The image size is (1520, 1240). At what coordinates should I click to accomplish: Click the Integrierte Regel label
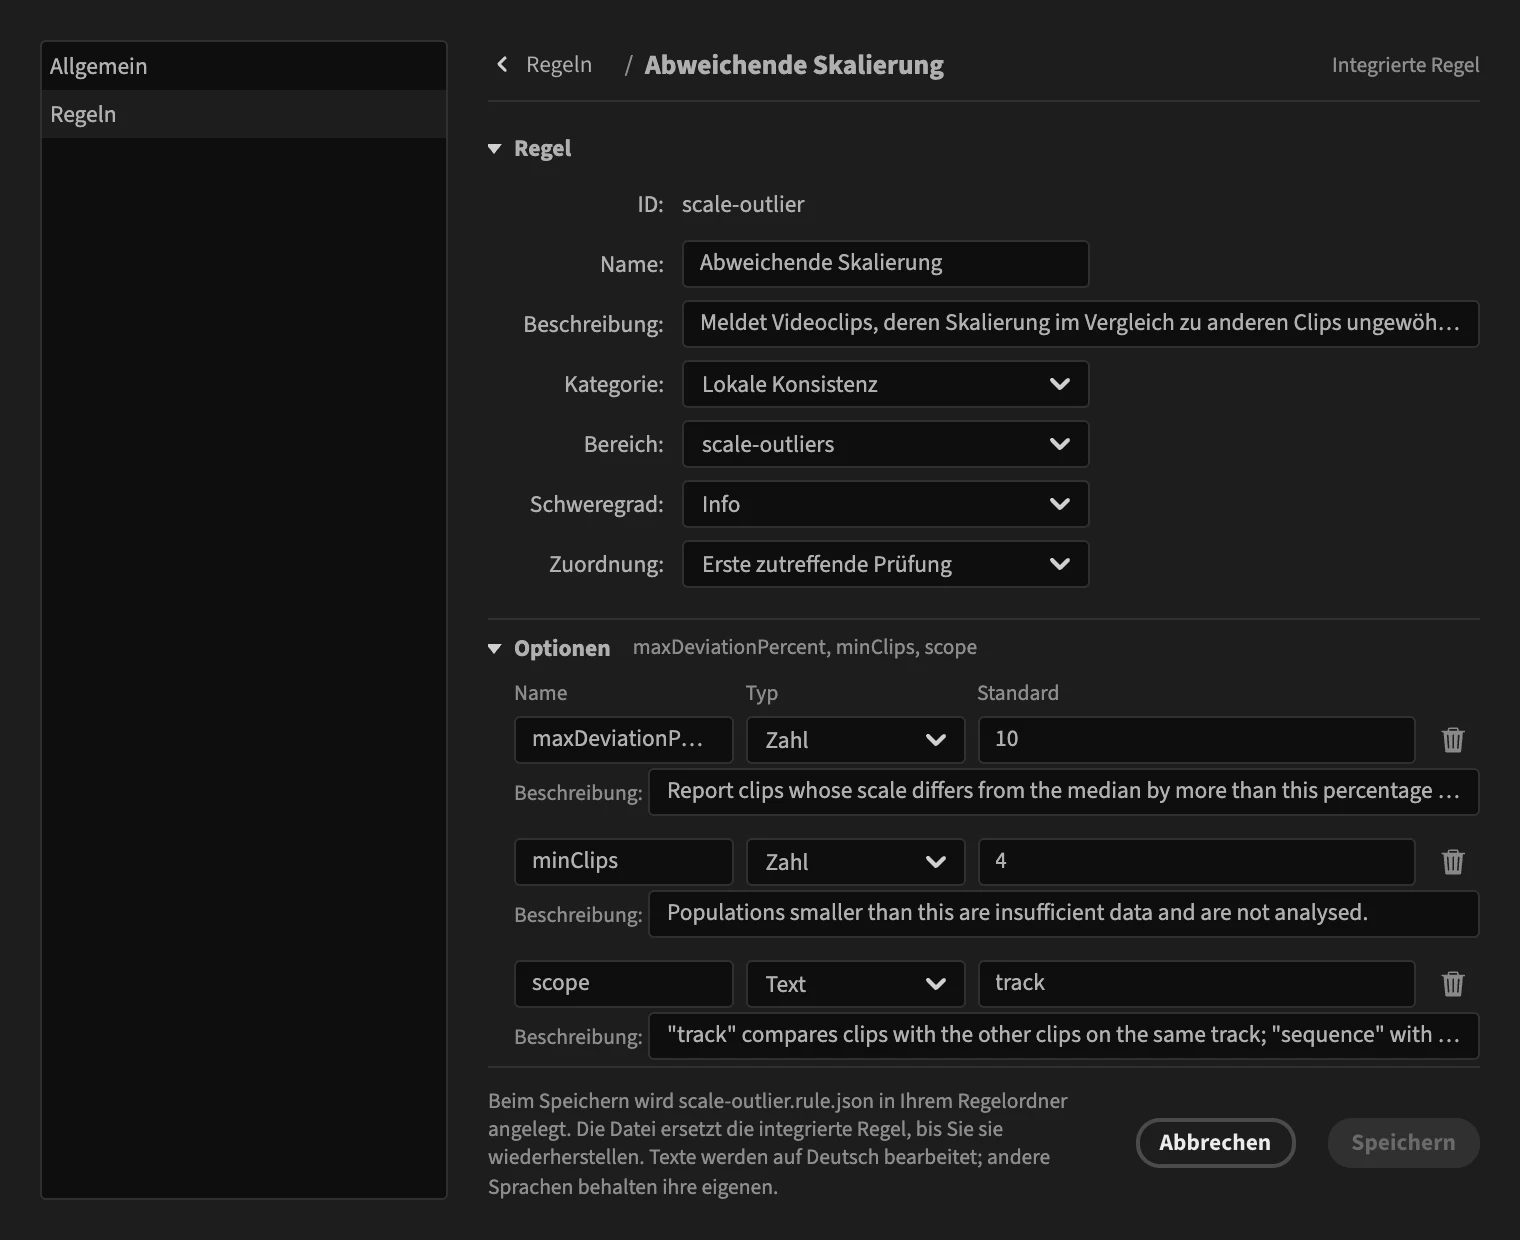click(x=1405, y=65)
